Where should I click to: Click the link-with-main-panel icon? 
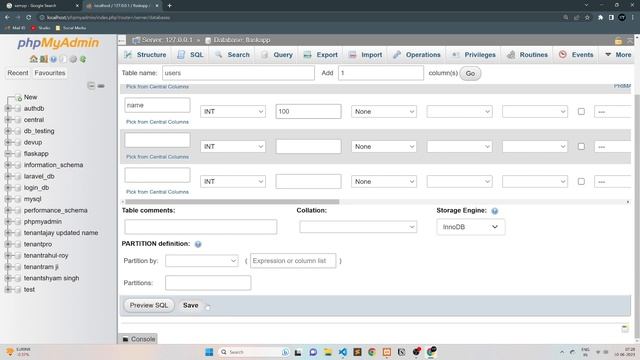[x=101, y=86]
